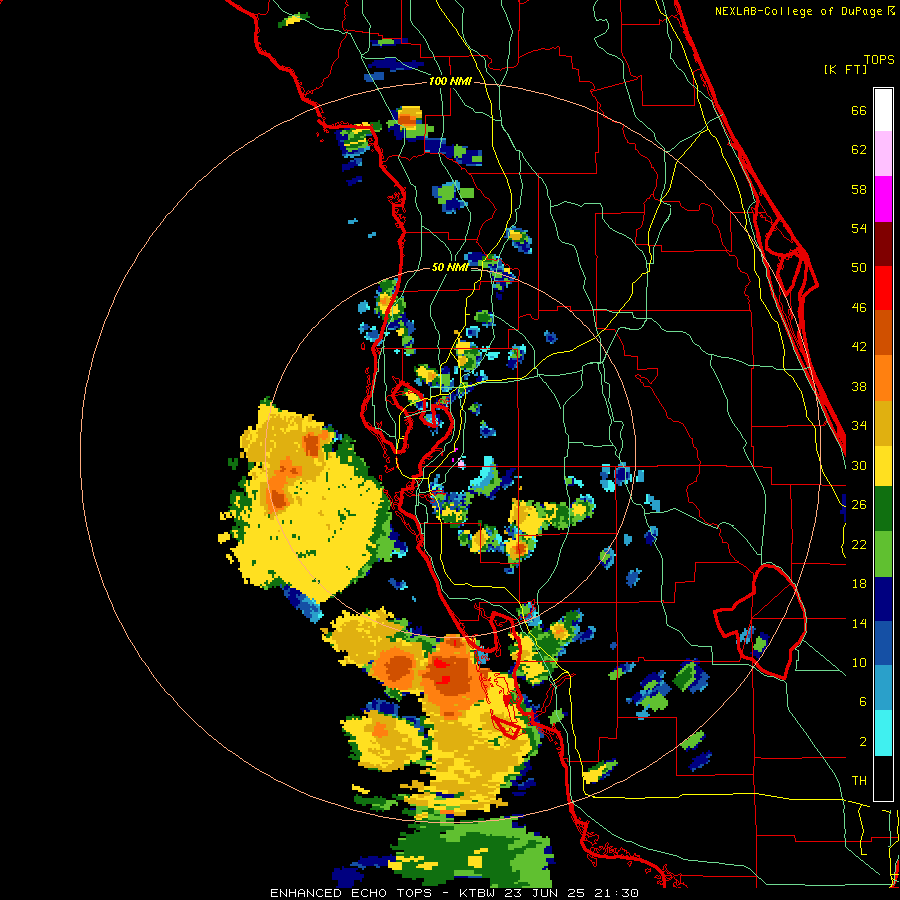The height and width of the screenshot is (900, 900).
Task: Click the 50 NMI range ring label
Action: (450, 267)
